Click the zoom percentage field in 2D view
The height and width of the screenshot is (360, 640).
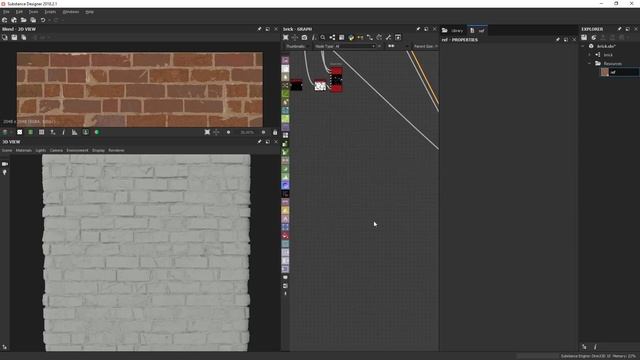(247, 132)
